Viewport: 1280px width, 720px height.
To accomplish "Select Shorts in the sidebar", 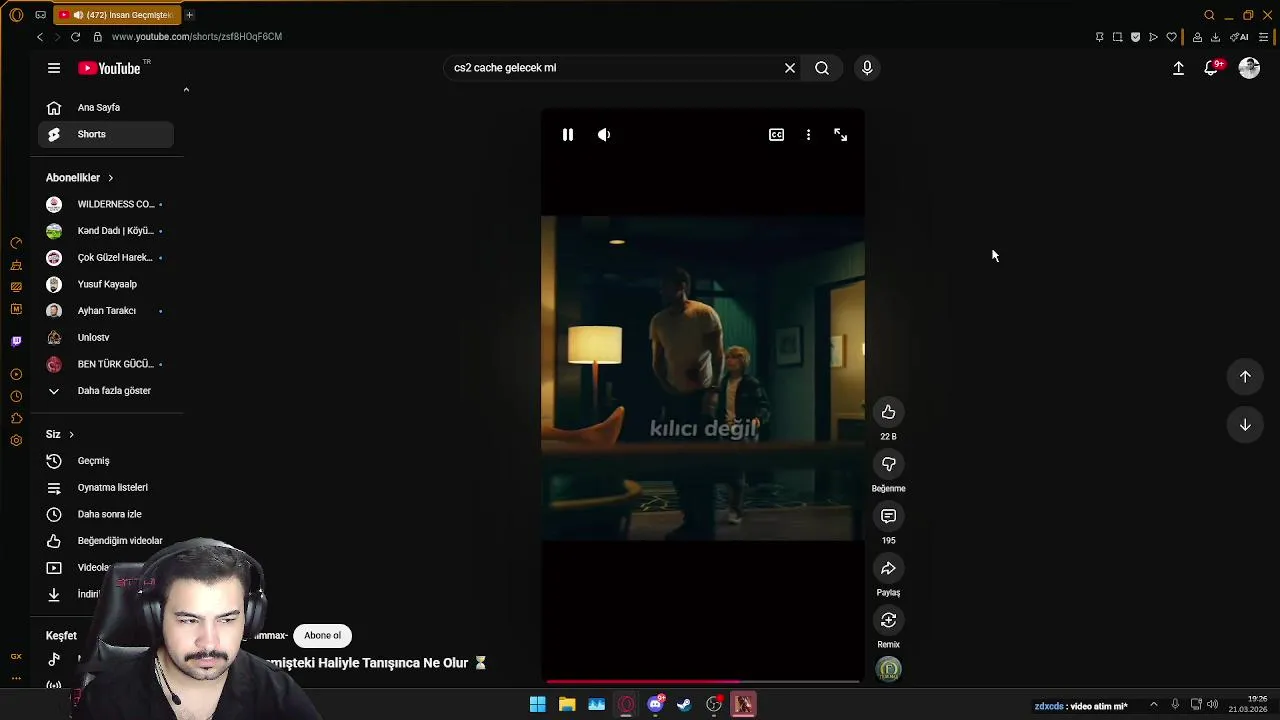I will coord(106,134).
